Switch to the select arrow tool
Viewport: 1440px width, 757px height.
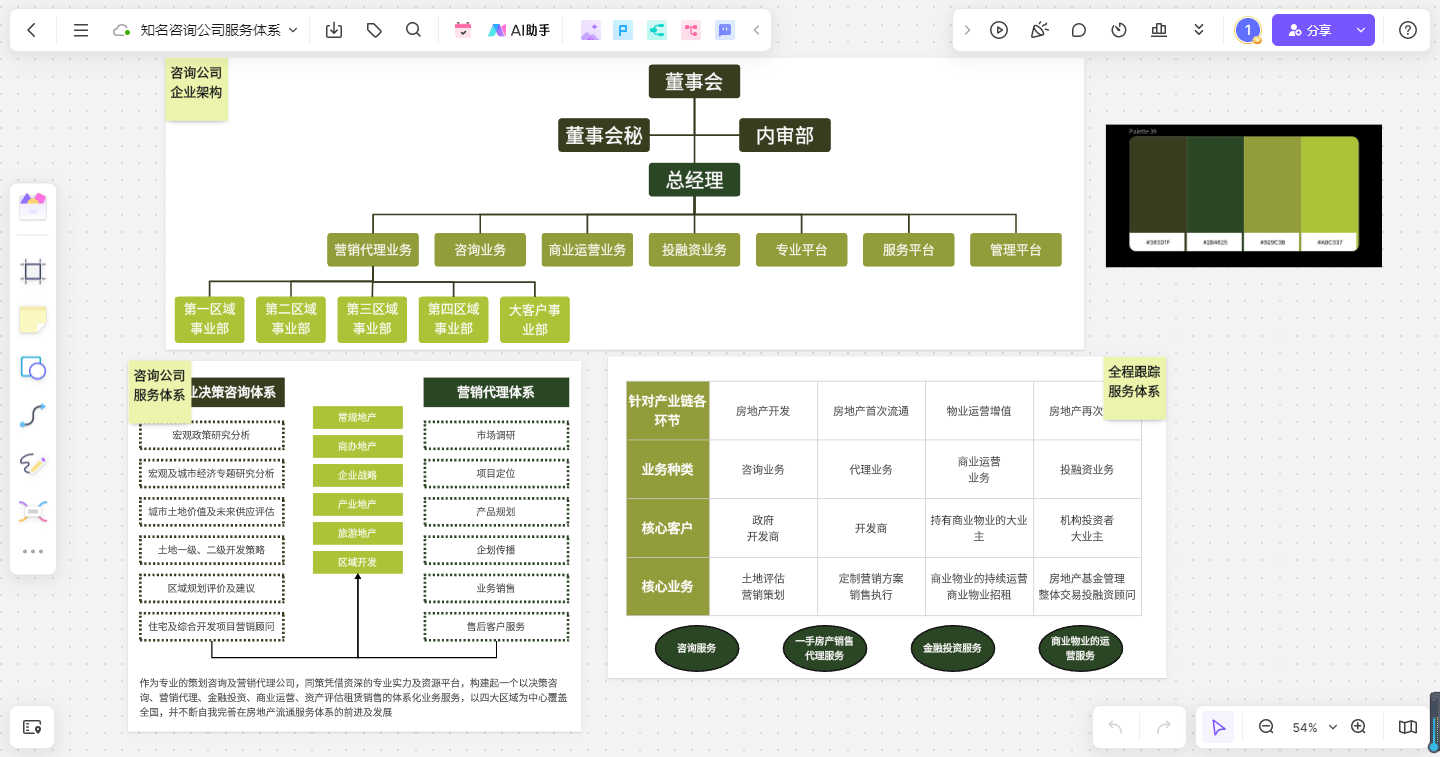tap(1217, 727)
